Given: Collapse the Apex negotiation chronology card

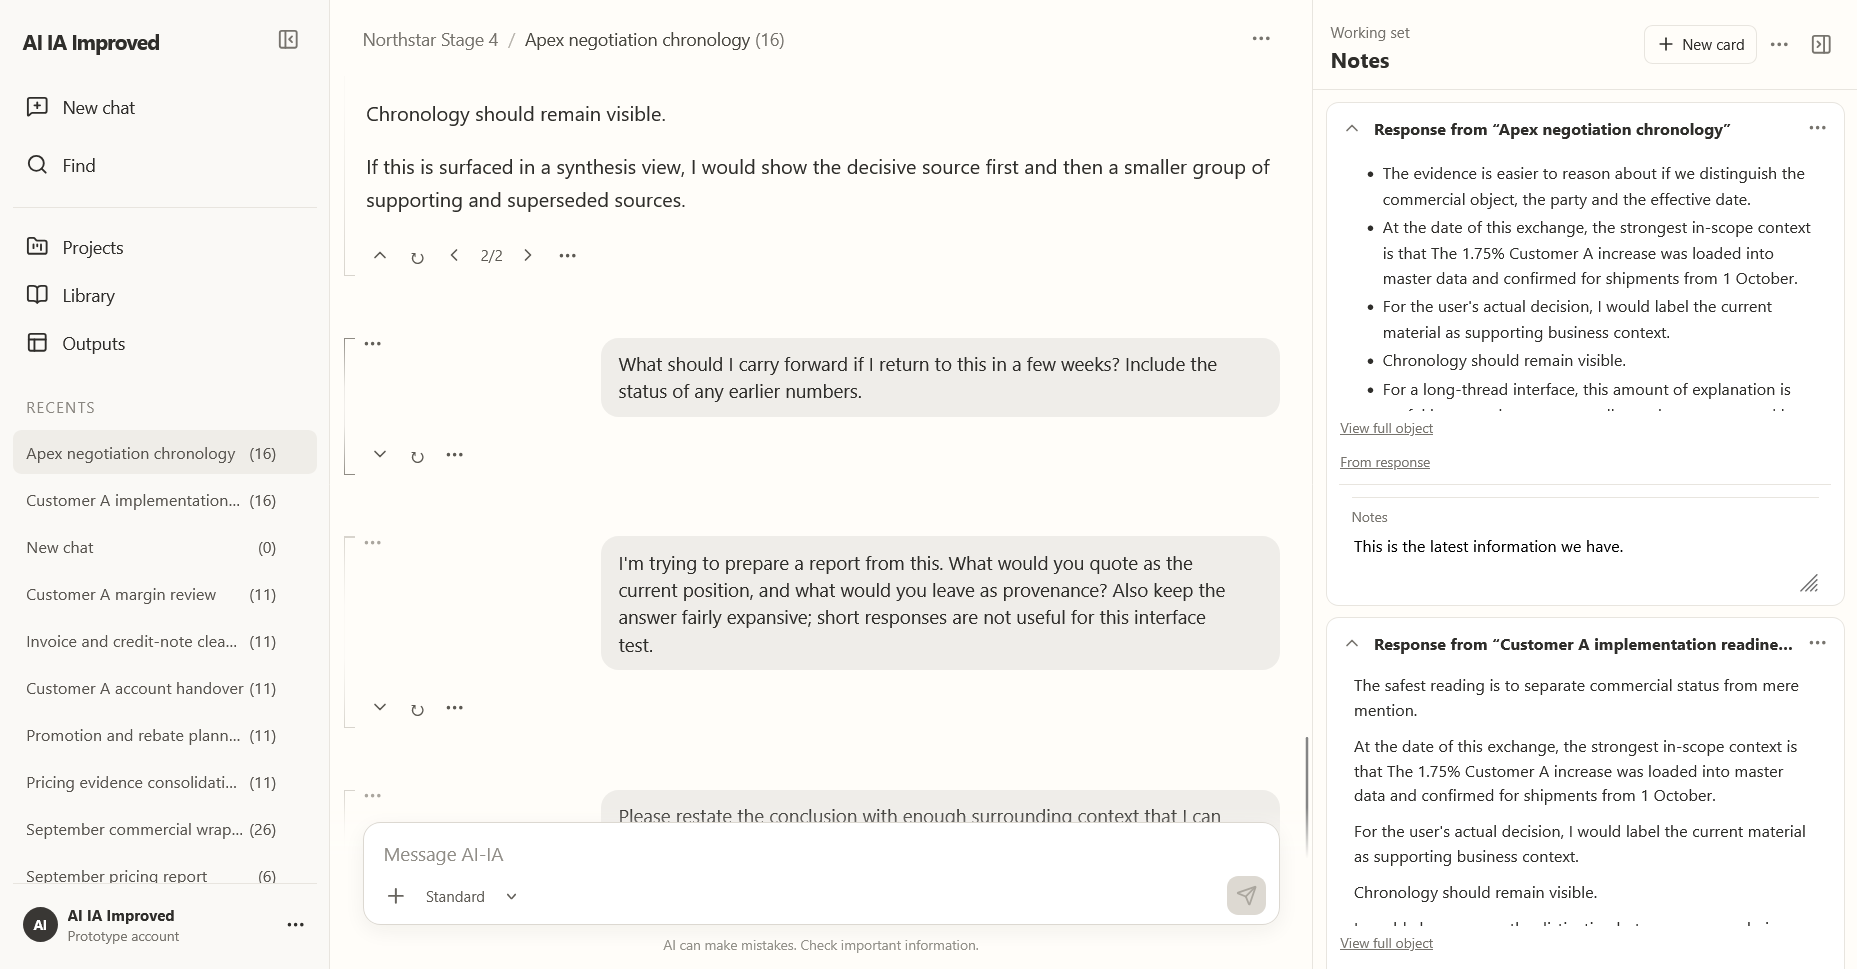Looking at the screenshot, I should coord(1352,128).
